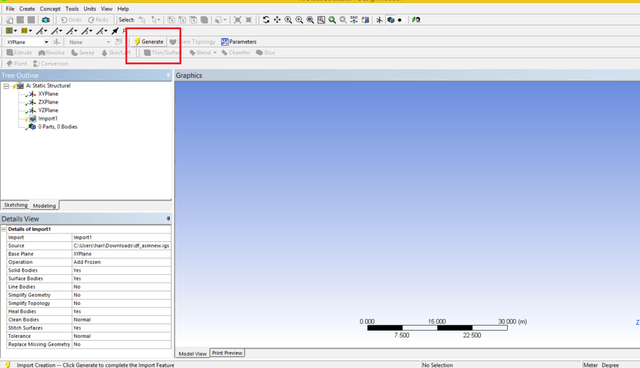The height and width of the screenshot is (368, 640).
Task: Click the New Plane icon beside XYPlane
Action: [57, 42]
